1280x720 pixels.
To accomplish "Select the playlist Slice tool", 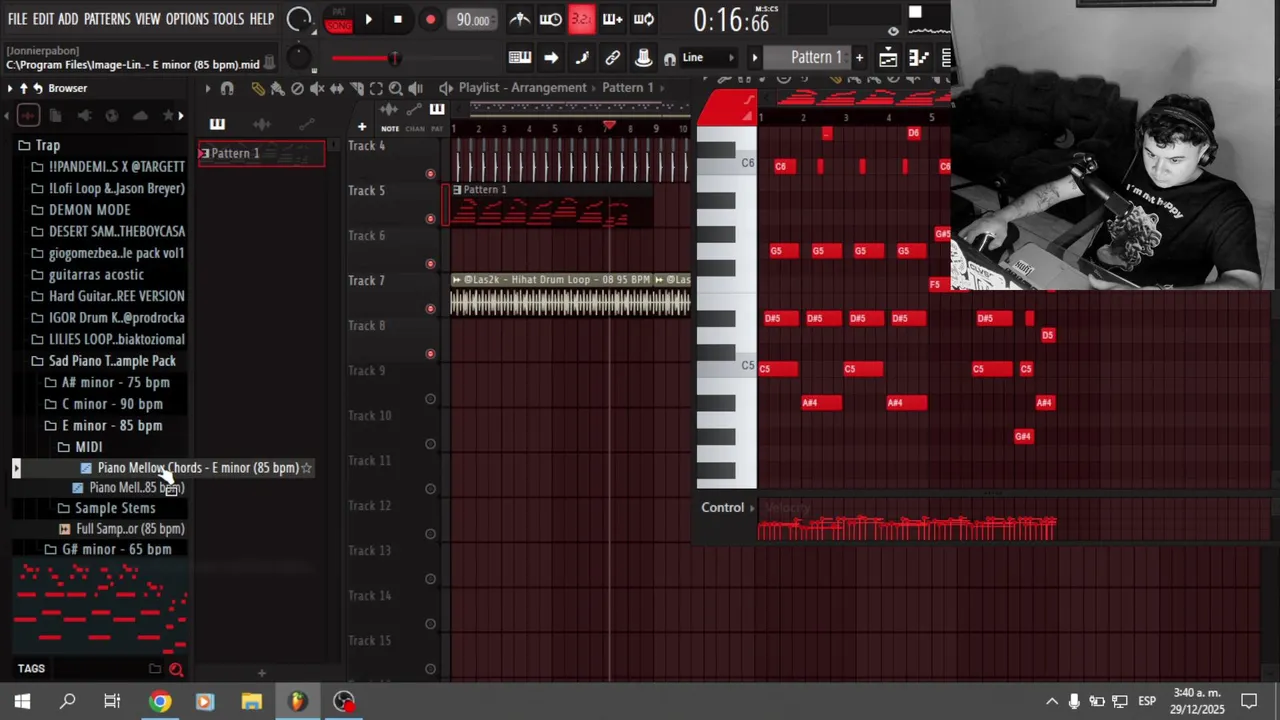I will point(356,88).
